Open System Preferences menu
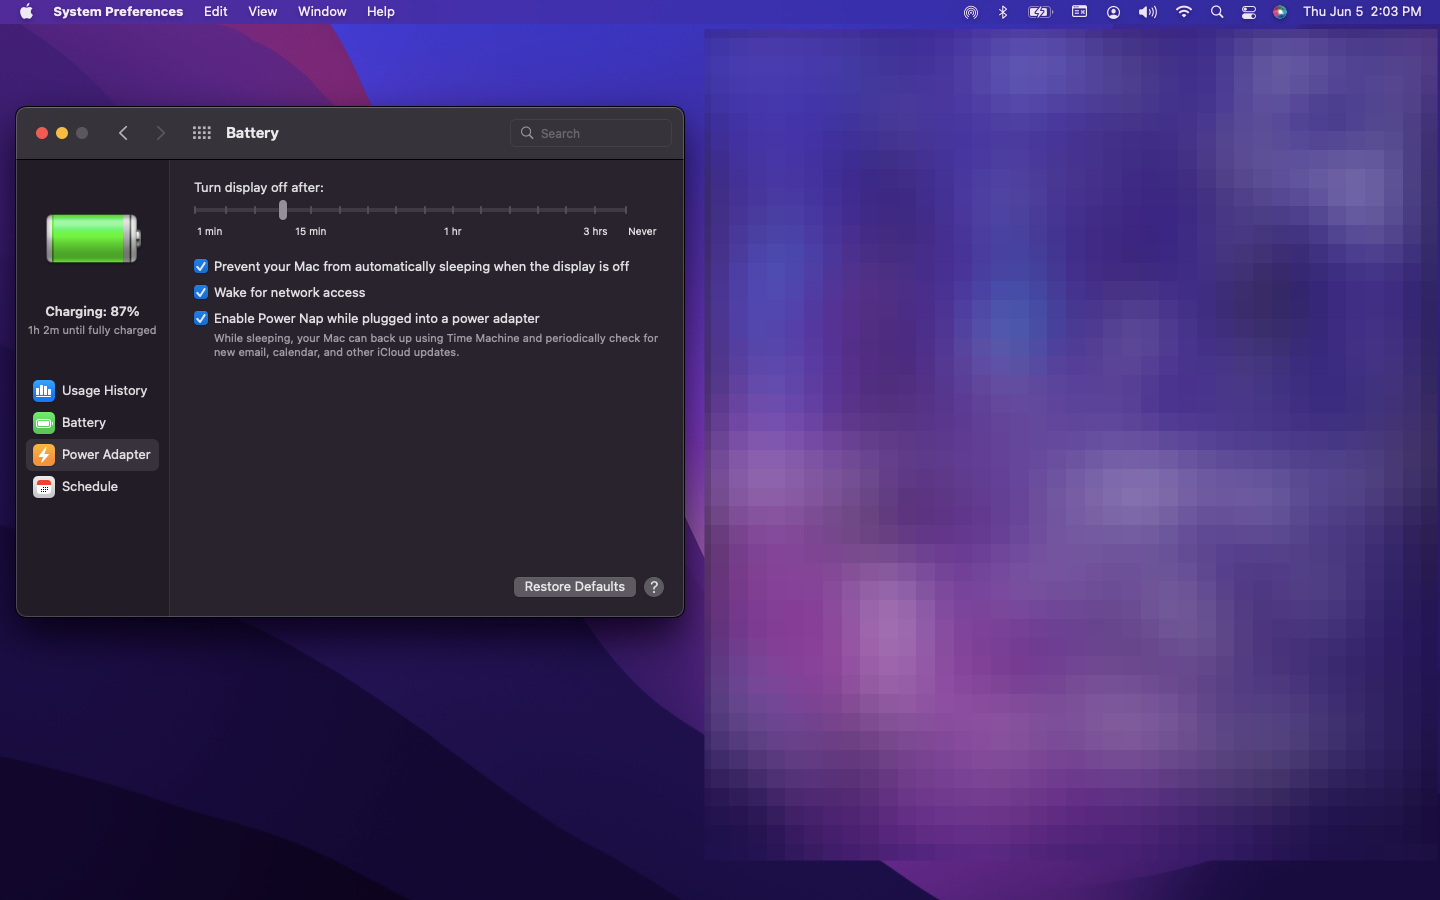 [118, 12]
